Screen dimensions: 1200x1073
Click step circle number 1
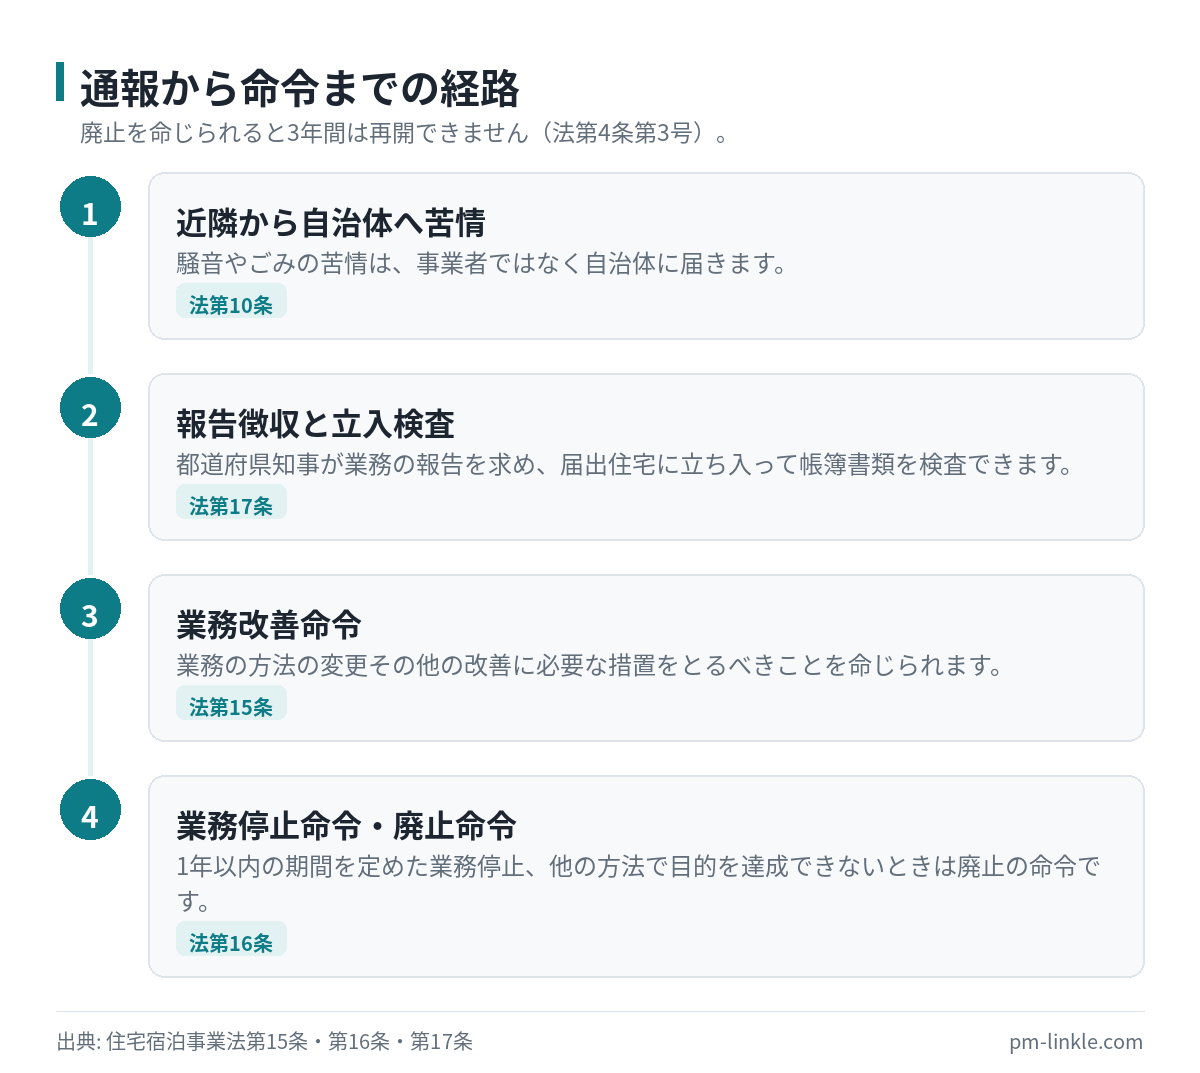[x=90, y=206]
